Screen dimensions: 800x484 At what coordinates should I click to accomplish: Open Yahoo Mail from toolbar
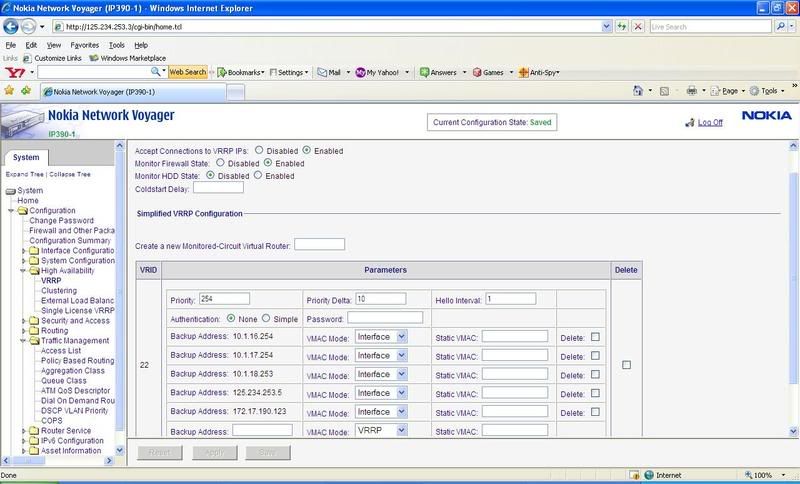pyautogui.click(x=329, y=72)
